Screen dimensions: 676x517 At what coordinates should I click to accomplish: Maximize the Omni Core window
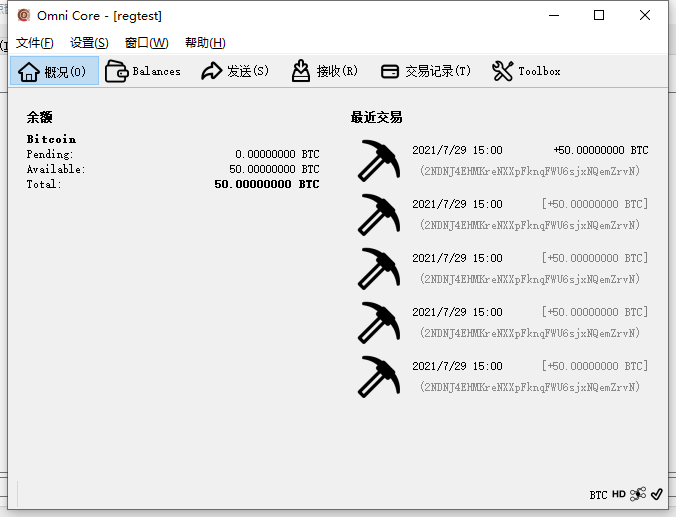tap(599, 16)
